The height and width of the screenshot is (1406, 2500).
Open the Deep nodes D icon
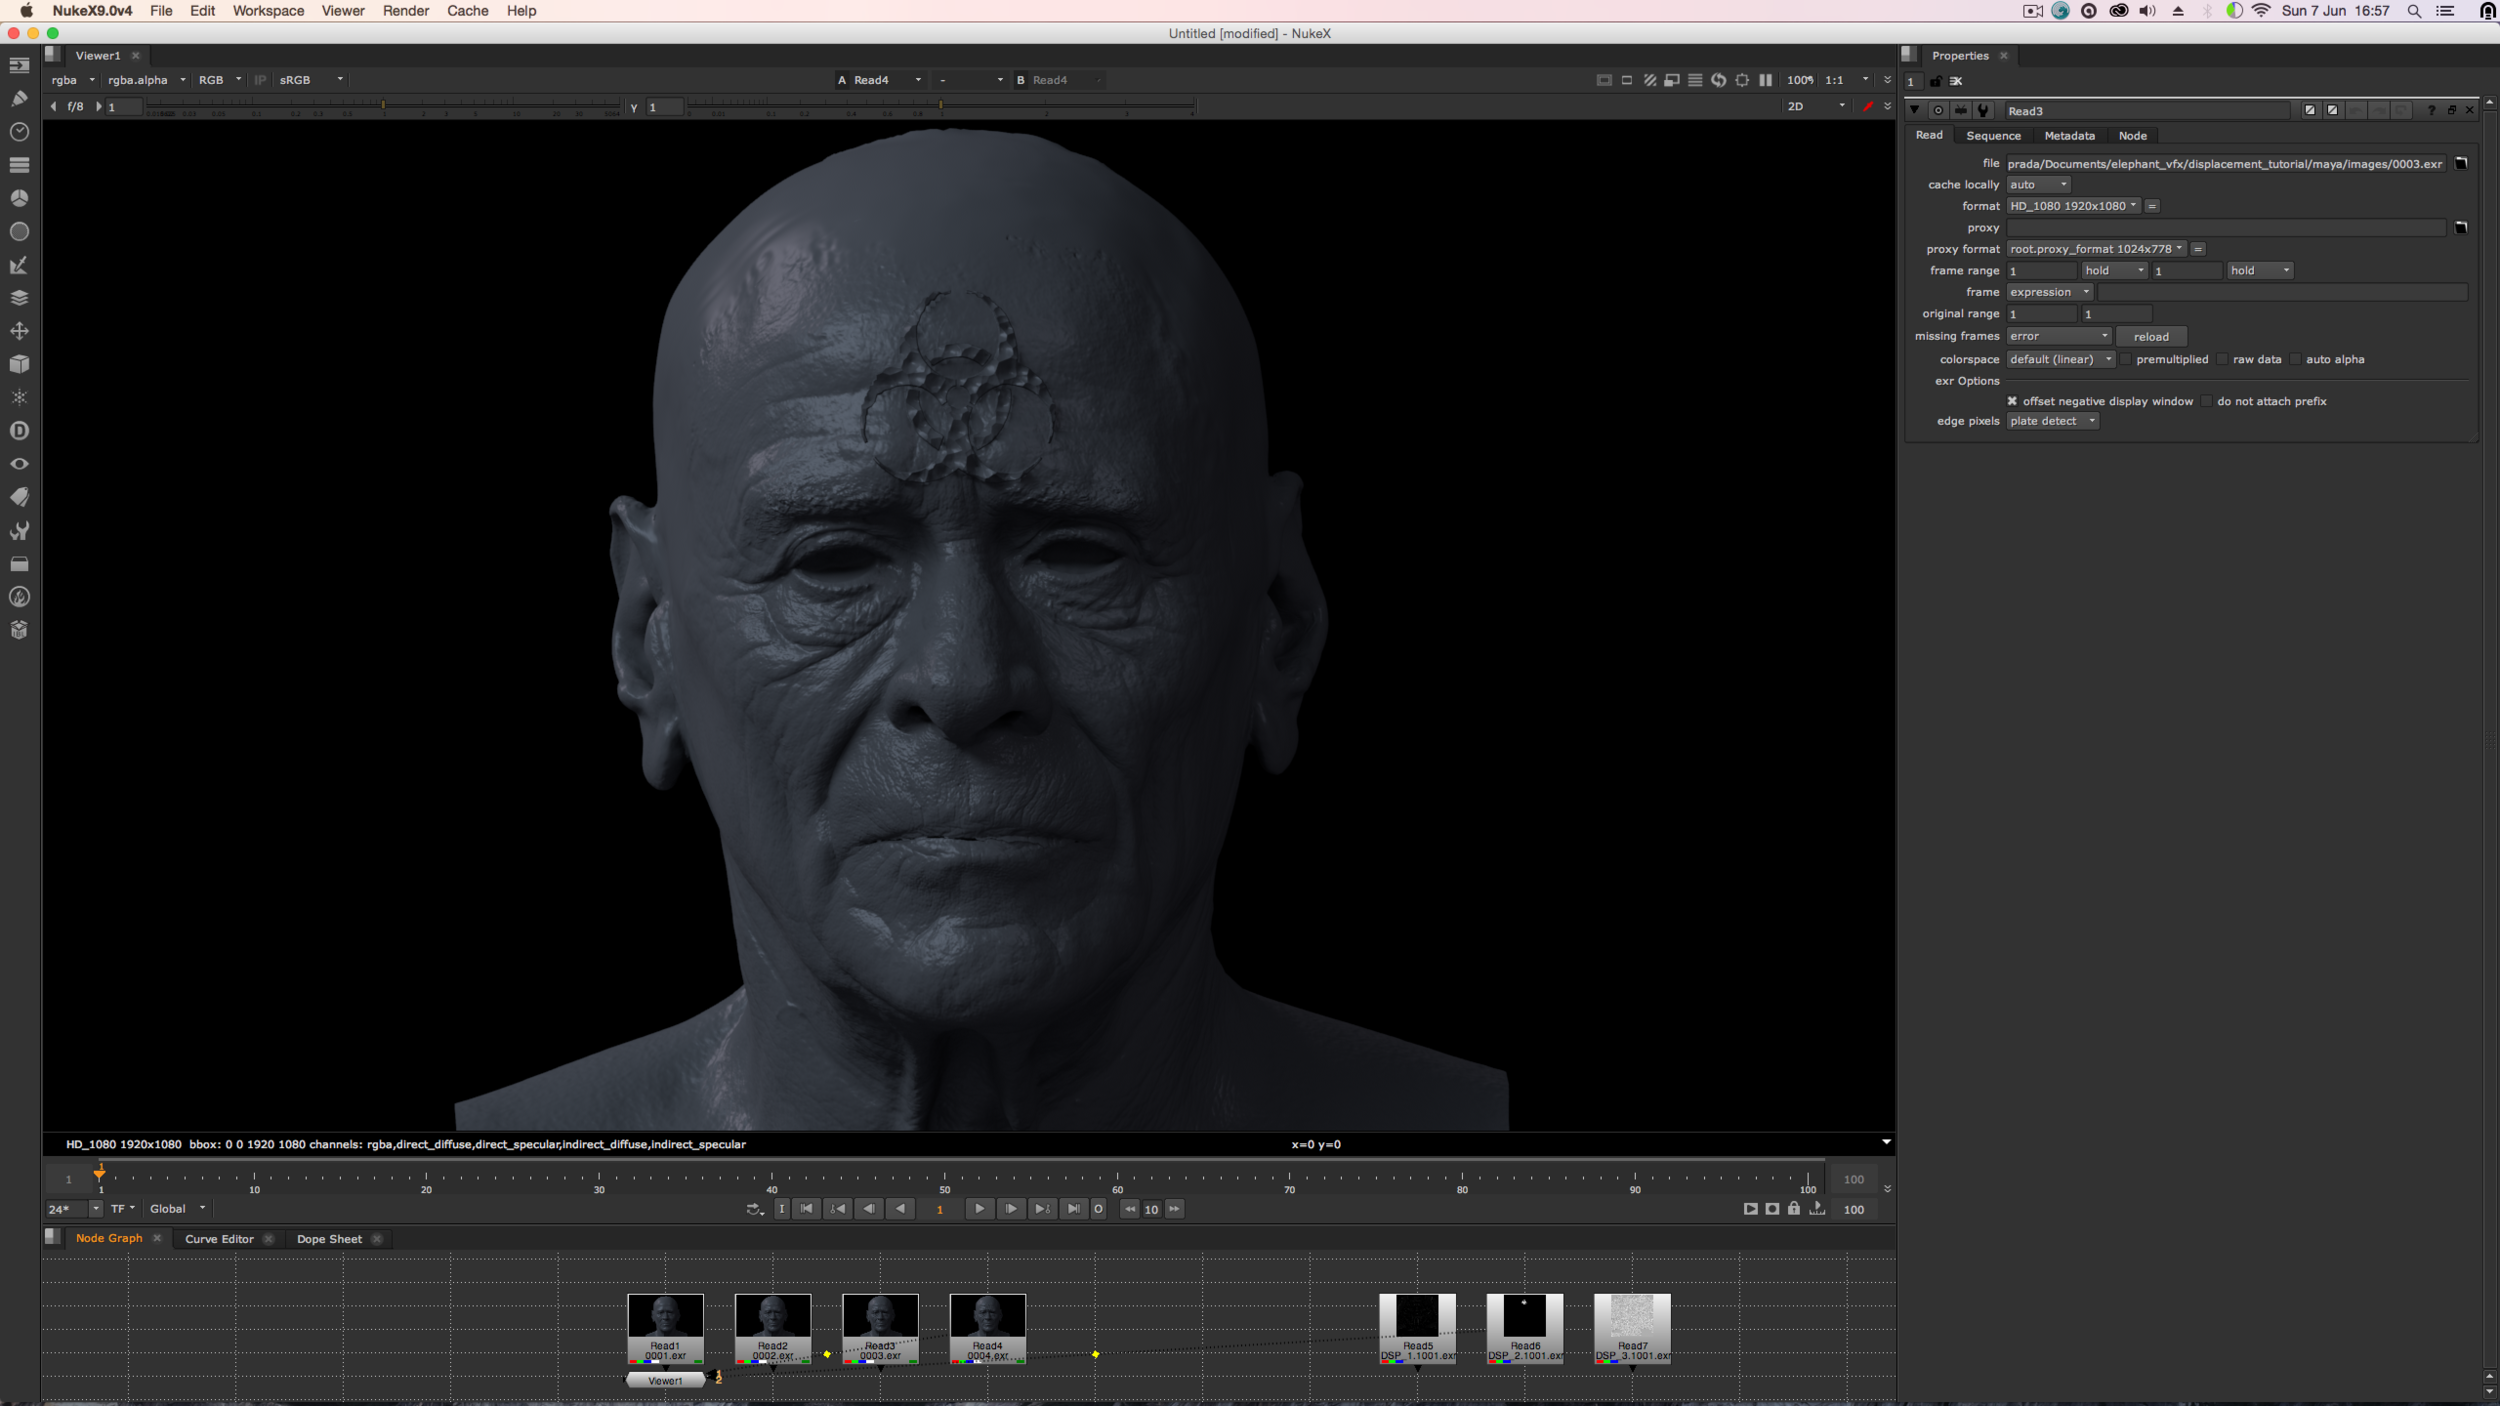(x=19, y=431)
